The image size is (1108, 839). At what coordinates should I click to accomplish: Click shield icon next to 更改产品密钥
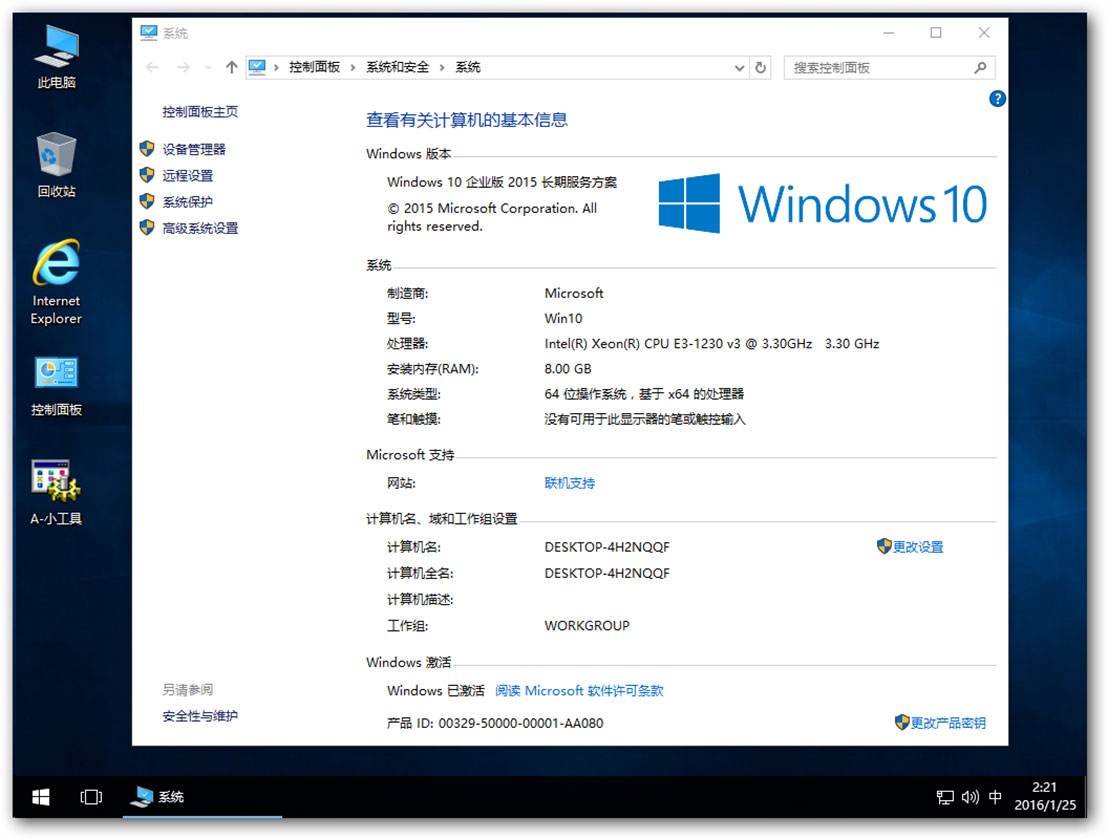[902, 722]
